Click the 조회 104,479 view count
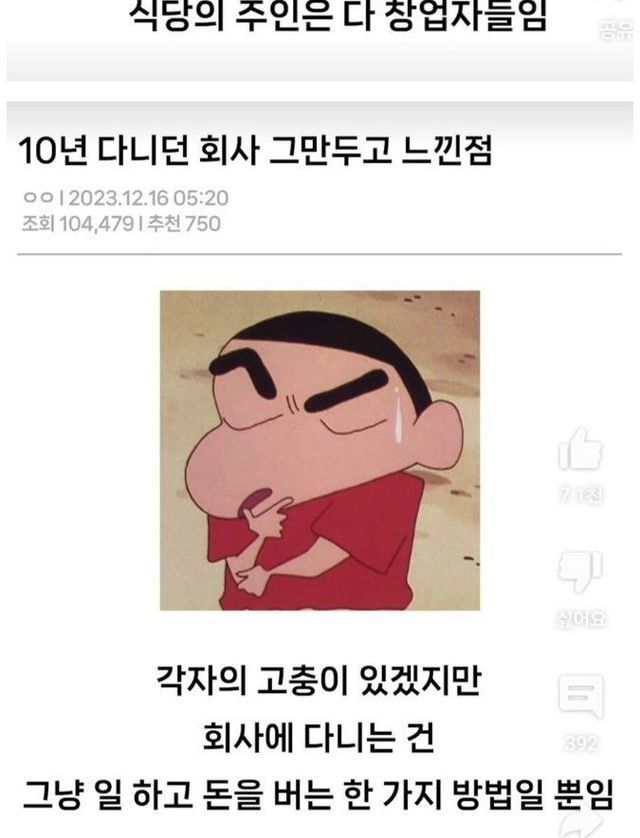The image size is (640, 838). (x=77, y=224)
